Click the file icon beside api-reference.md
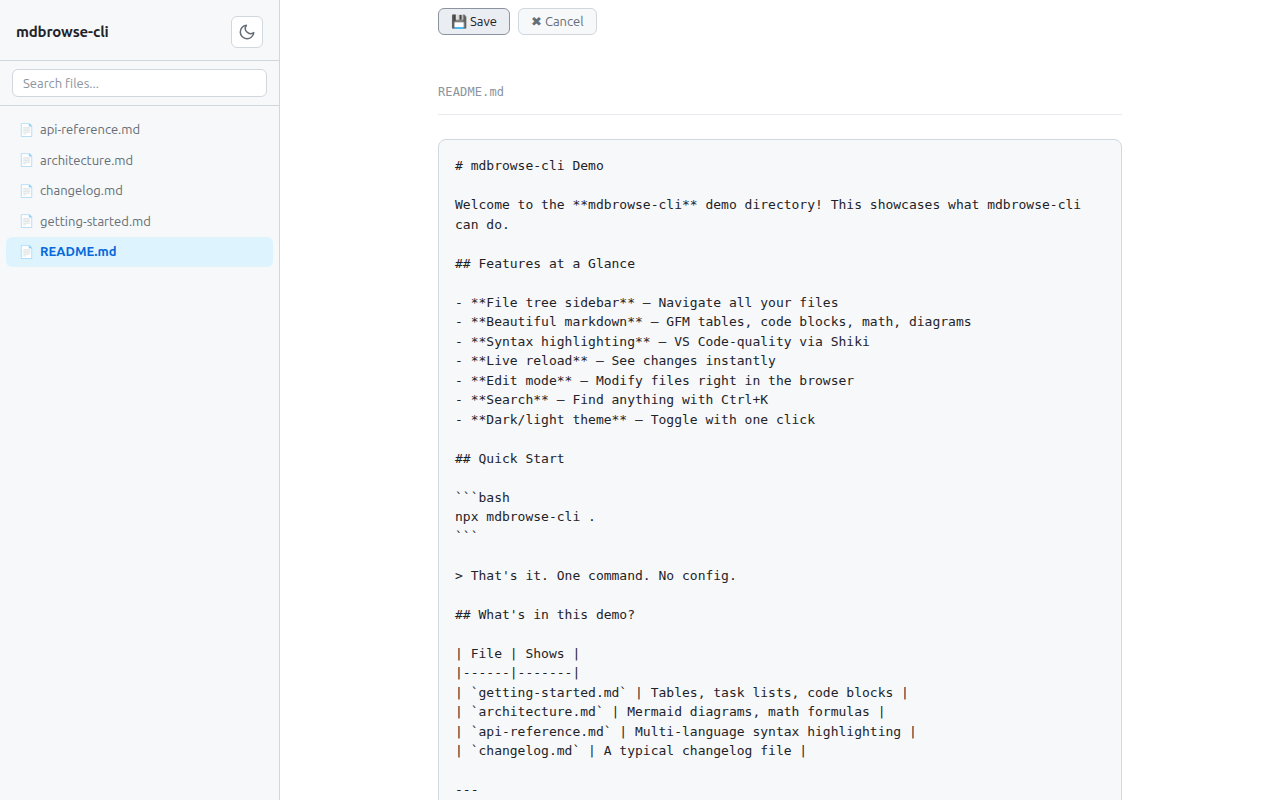 (x=27, y=130)
